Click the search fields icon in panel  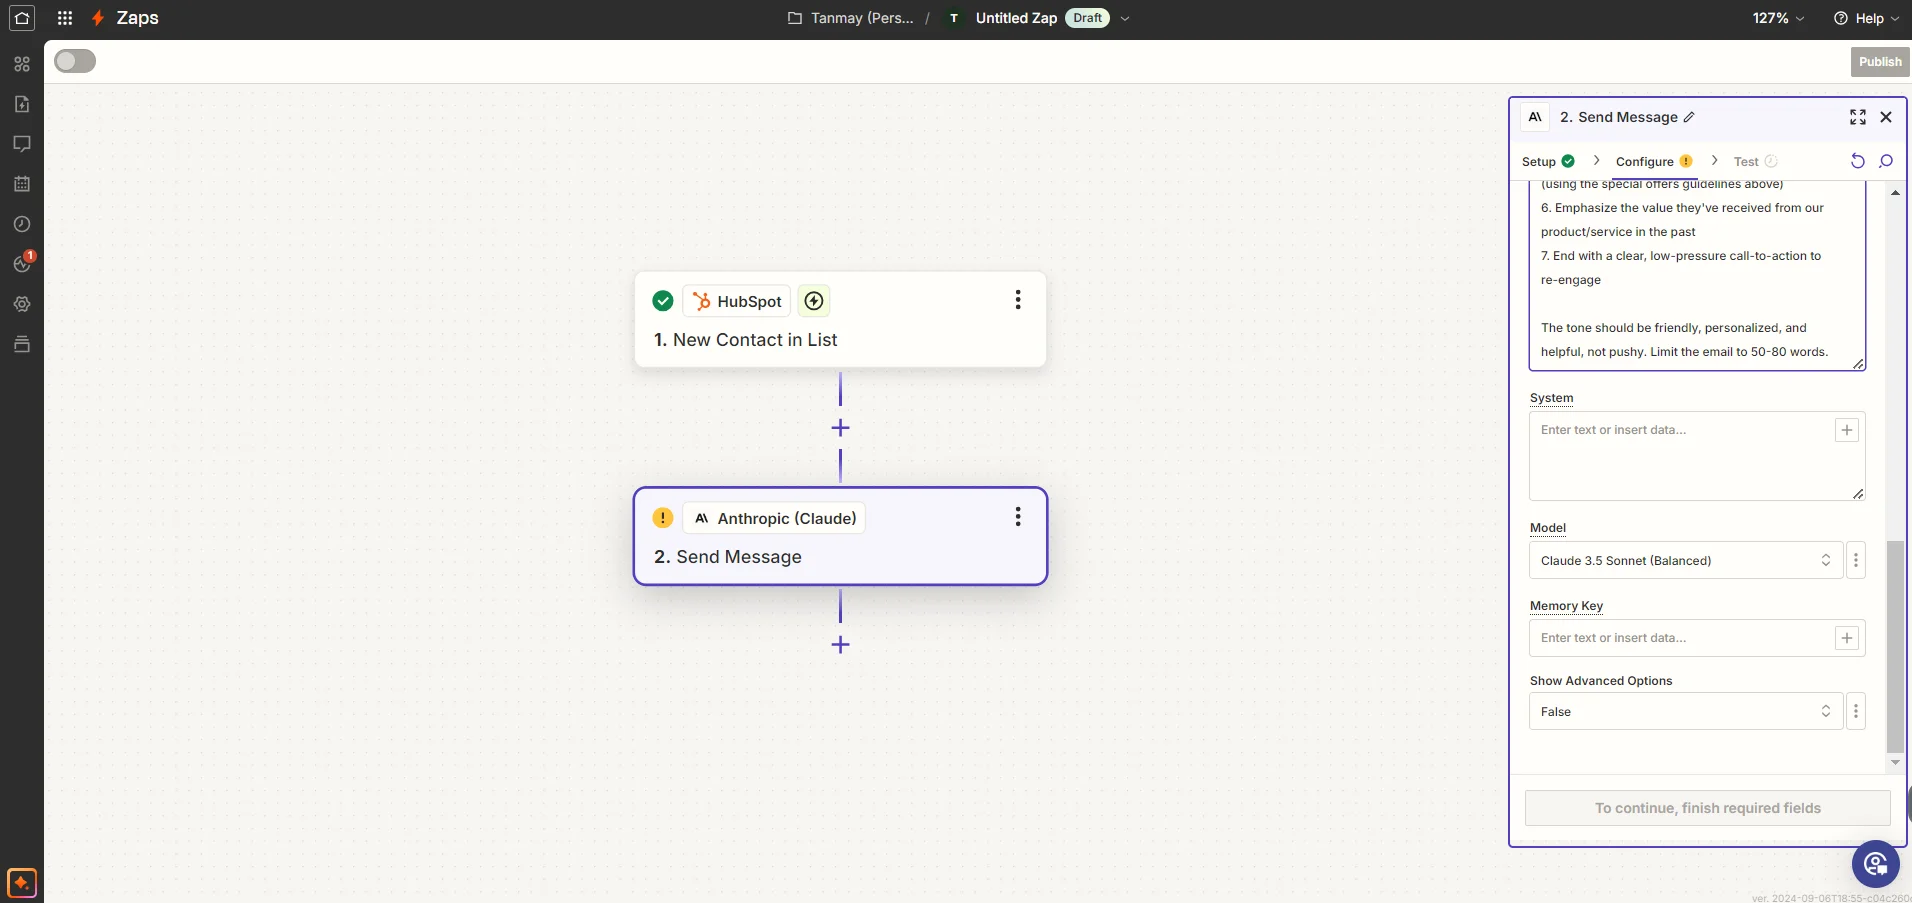click(1886, 161)
